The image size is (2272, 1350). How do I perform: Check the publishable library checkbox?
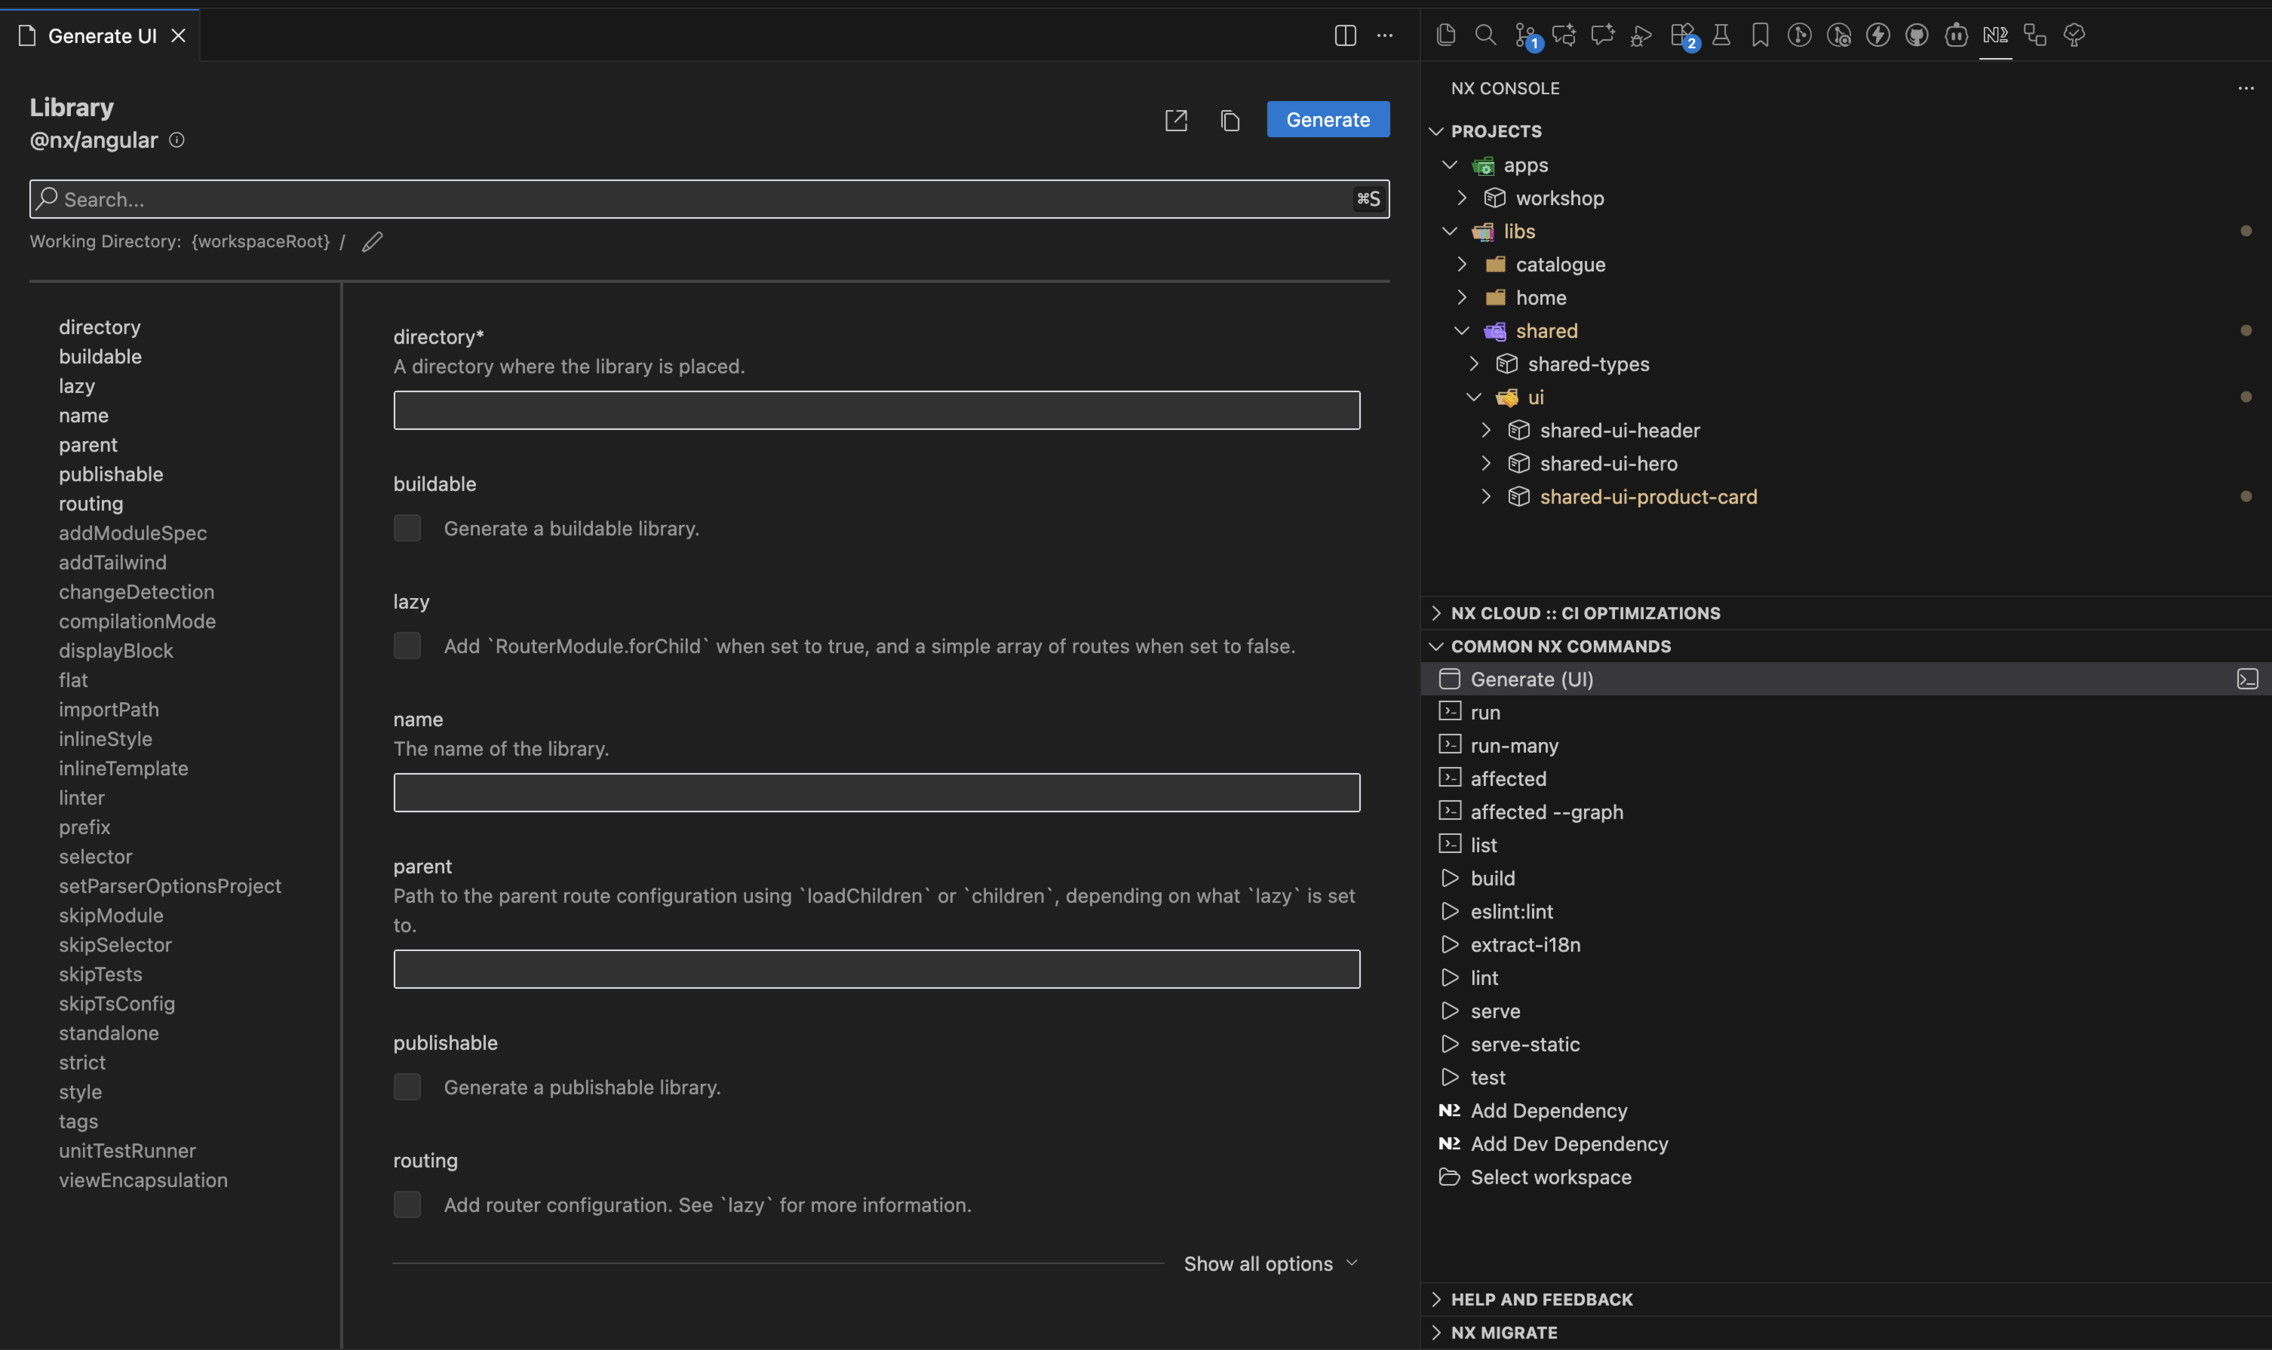tap(407, 1087)
